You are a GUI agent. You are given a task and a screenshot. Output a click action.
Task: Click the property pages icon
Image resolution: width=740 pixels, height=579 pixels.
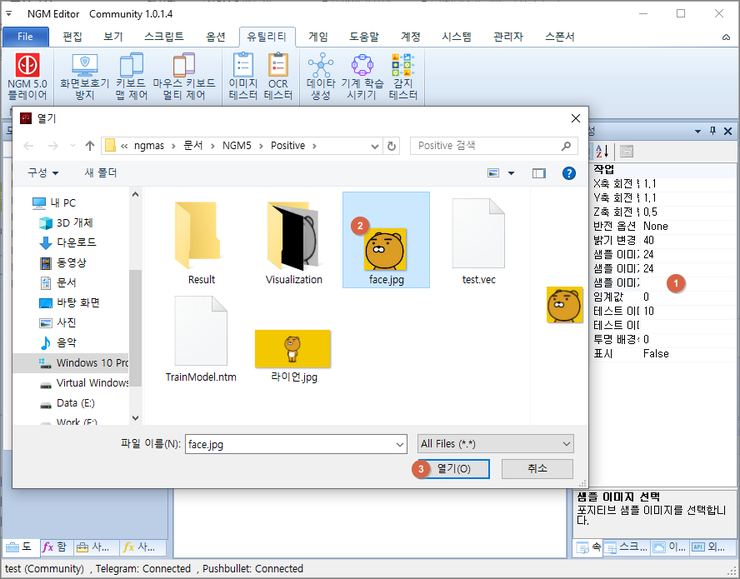(626, 151)
